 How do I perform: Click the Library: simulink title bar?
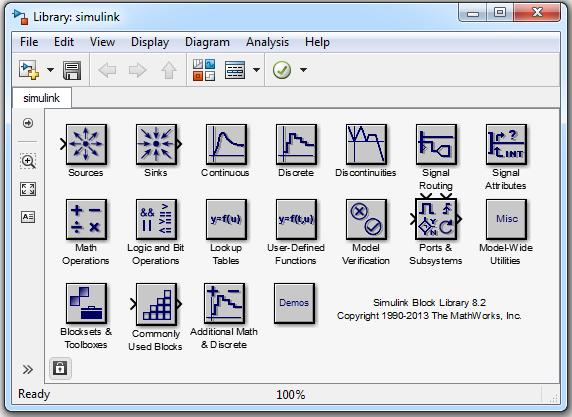tap(77, 17)
